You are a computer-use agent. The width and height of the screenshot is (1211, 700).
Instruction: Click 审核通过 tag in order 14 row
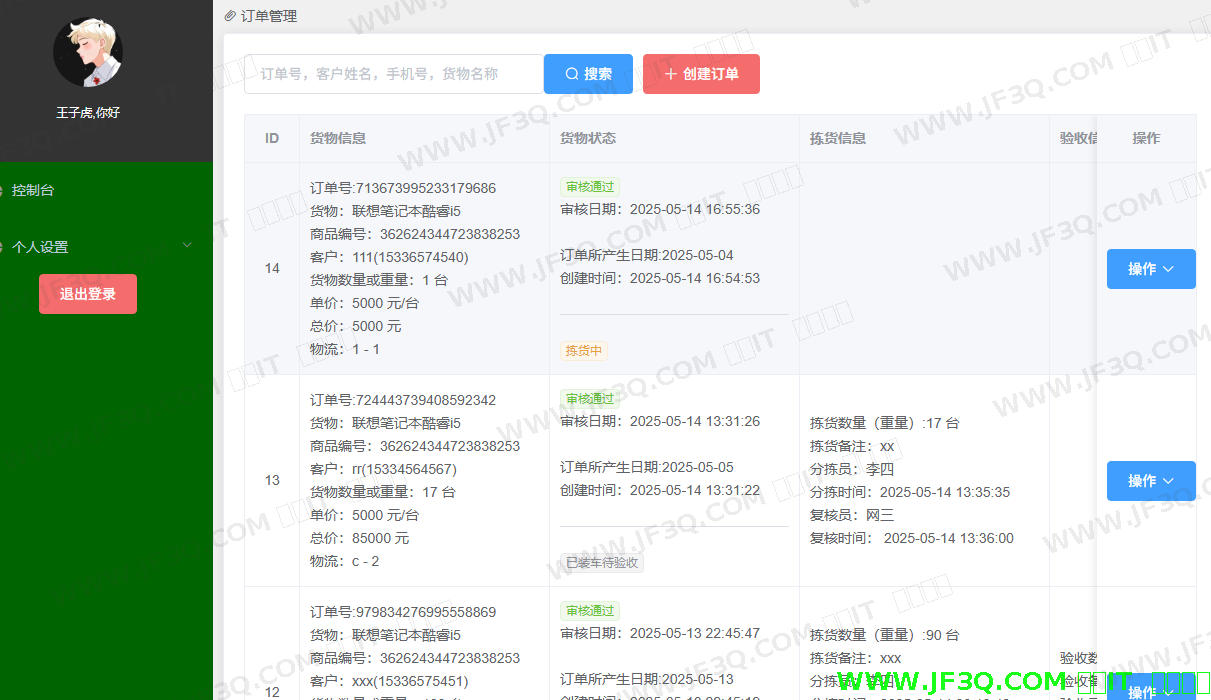590,187
